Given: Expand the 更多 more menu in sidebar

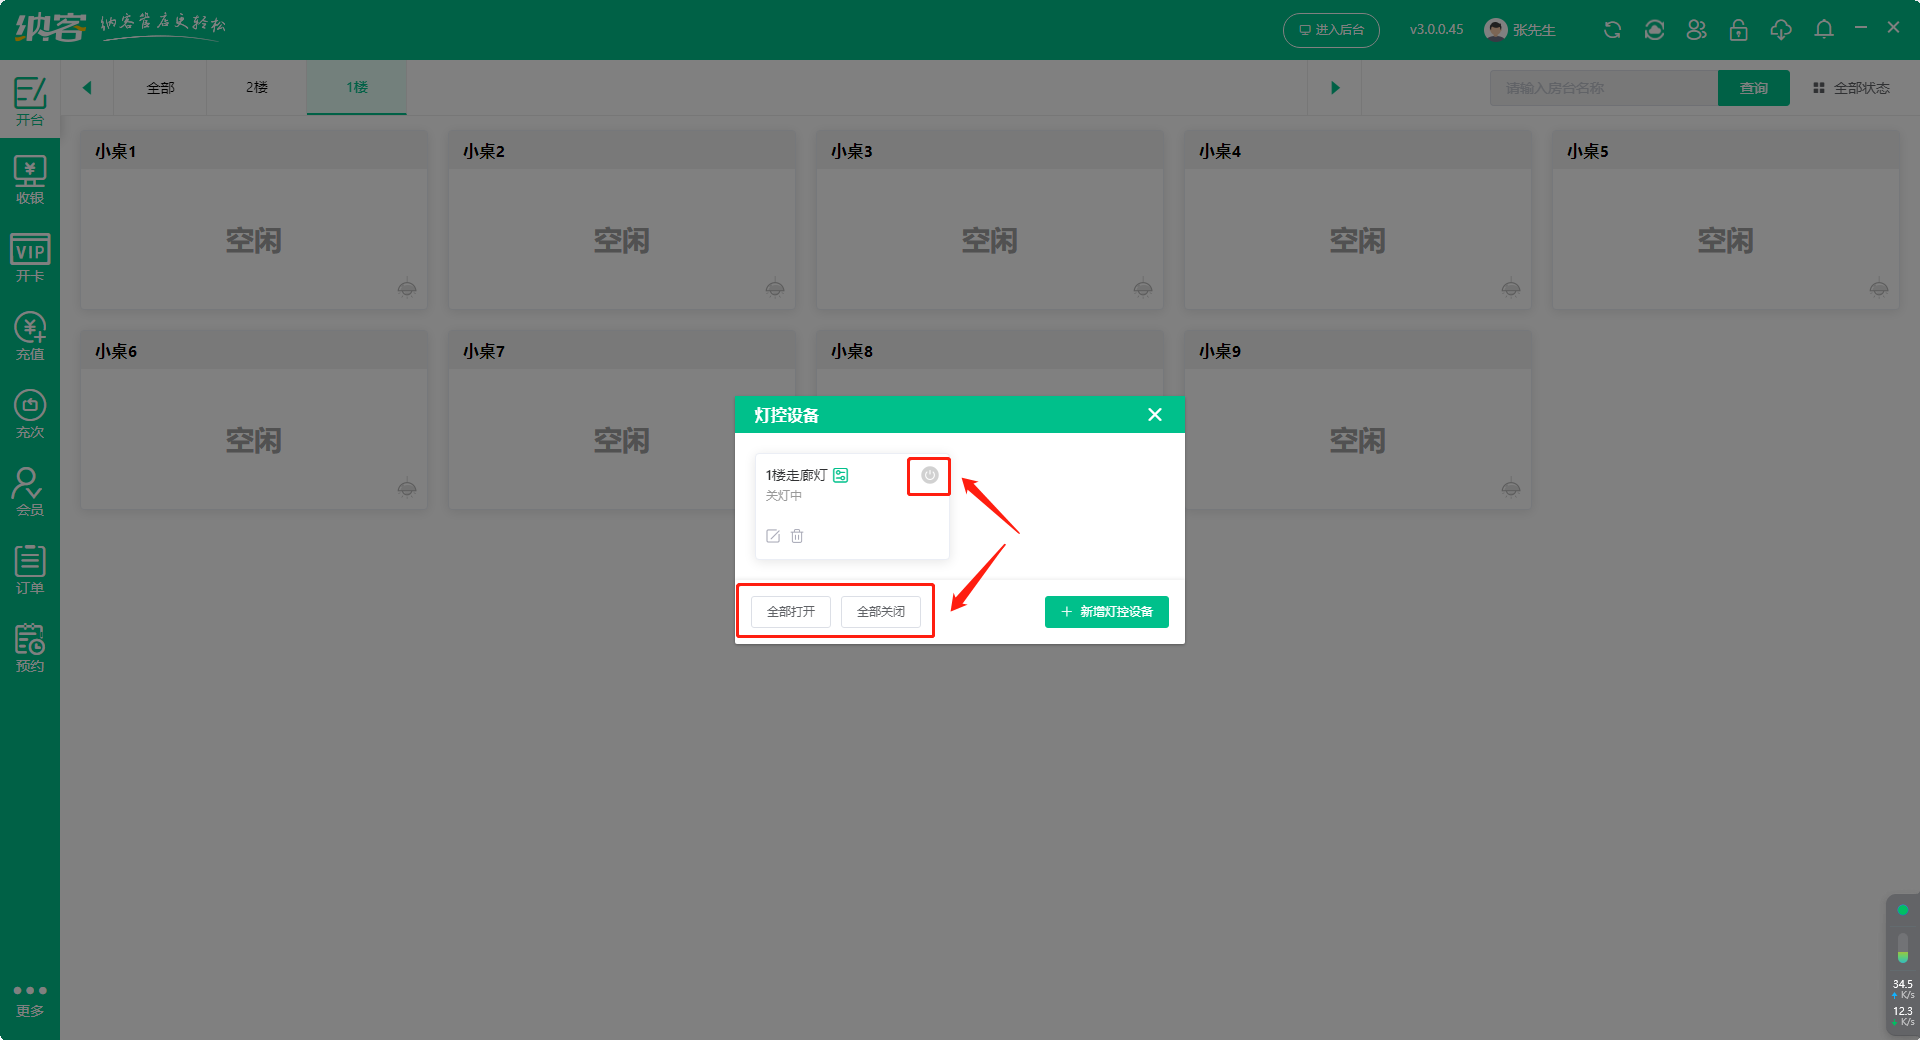Looking at the screenshot, I should pyautogui.click(x=30, y=1000).
